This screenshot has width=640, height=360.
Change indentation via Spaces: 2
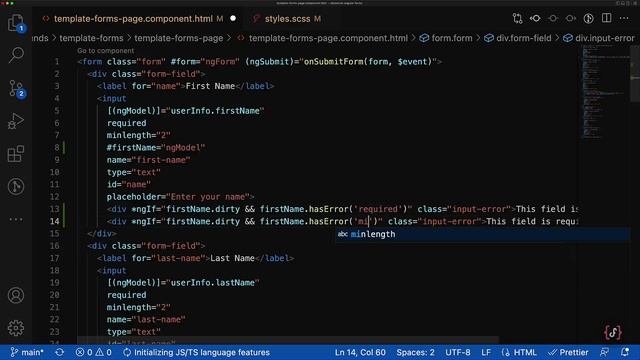[x=415, y=352]
